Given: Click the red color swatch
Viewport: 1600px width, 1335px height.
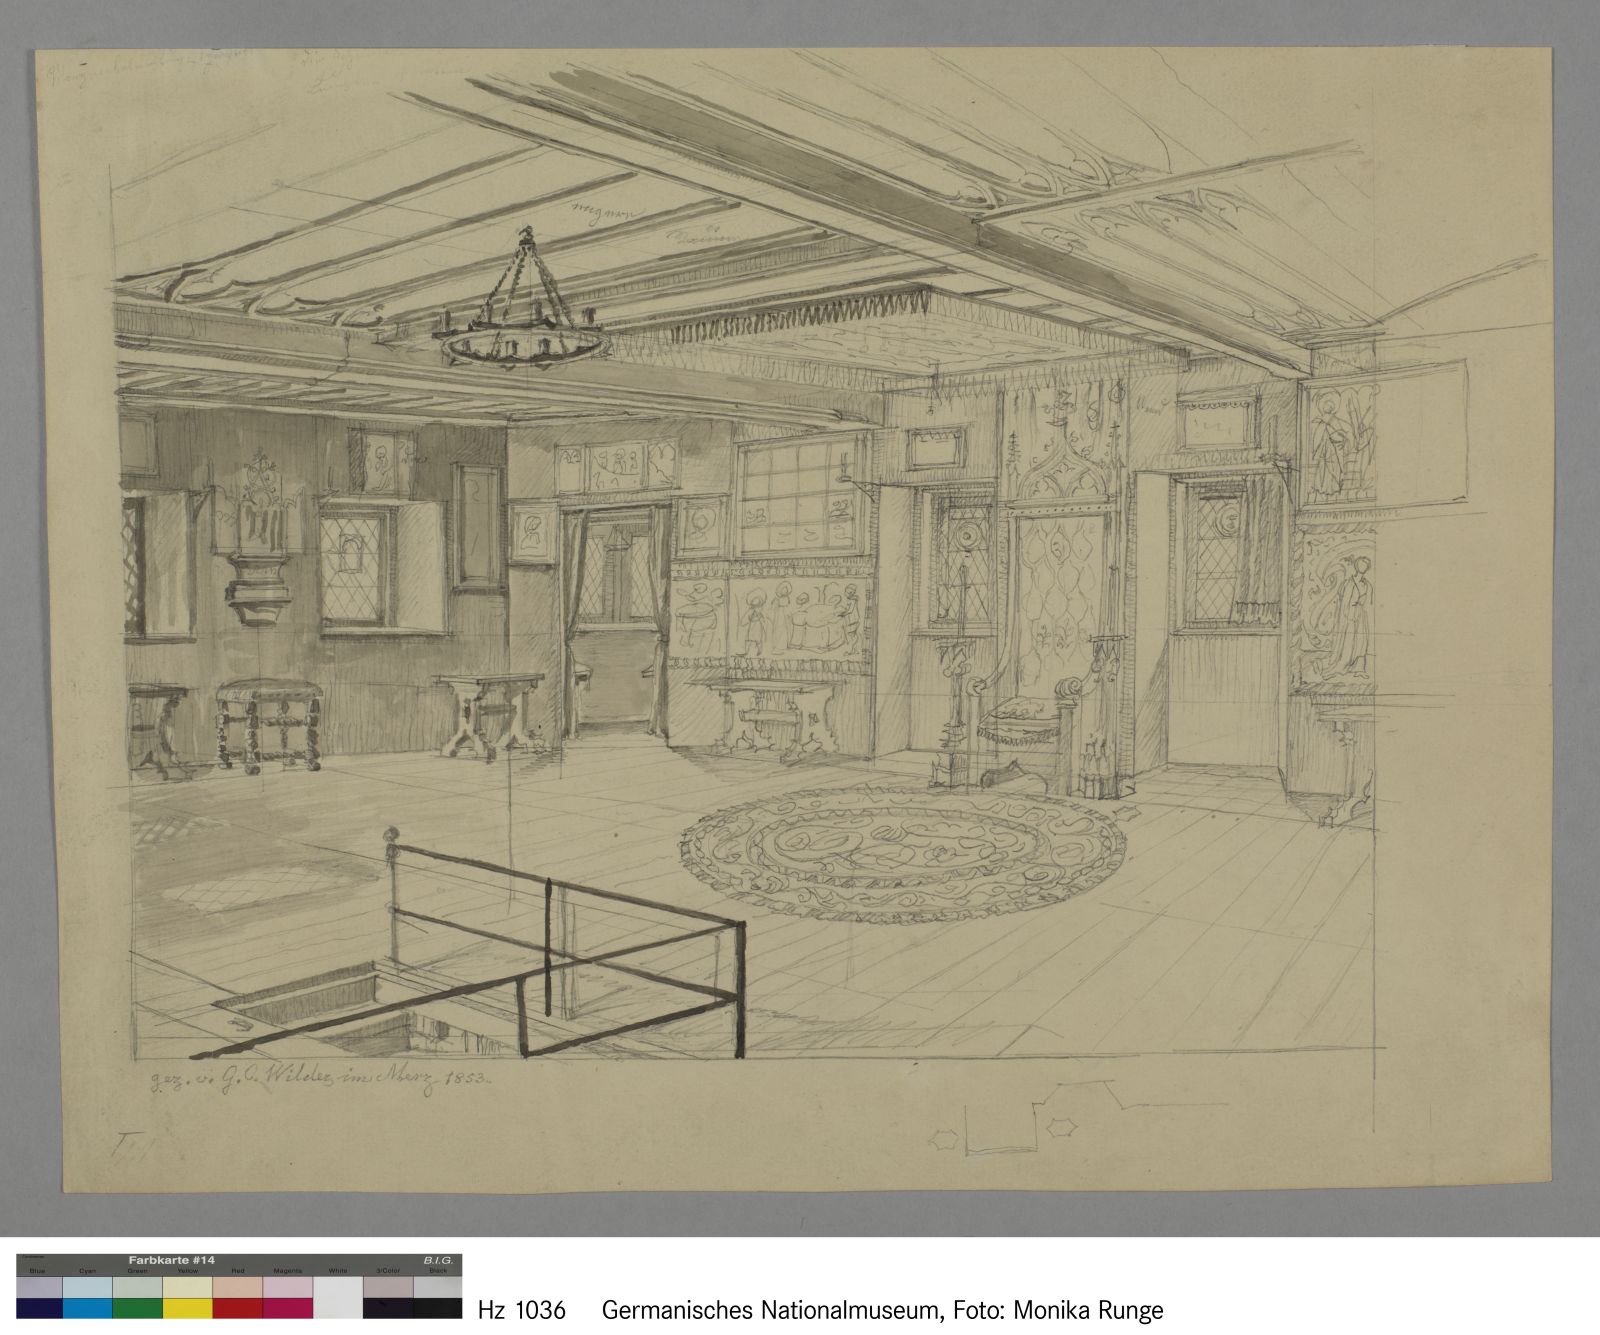Looking at the screenshot, I should pos(238,1309).
